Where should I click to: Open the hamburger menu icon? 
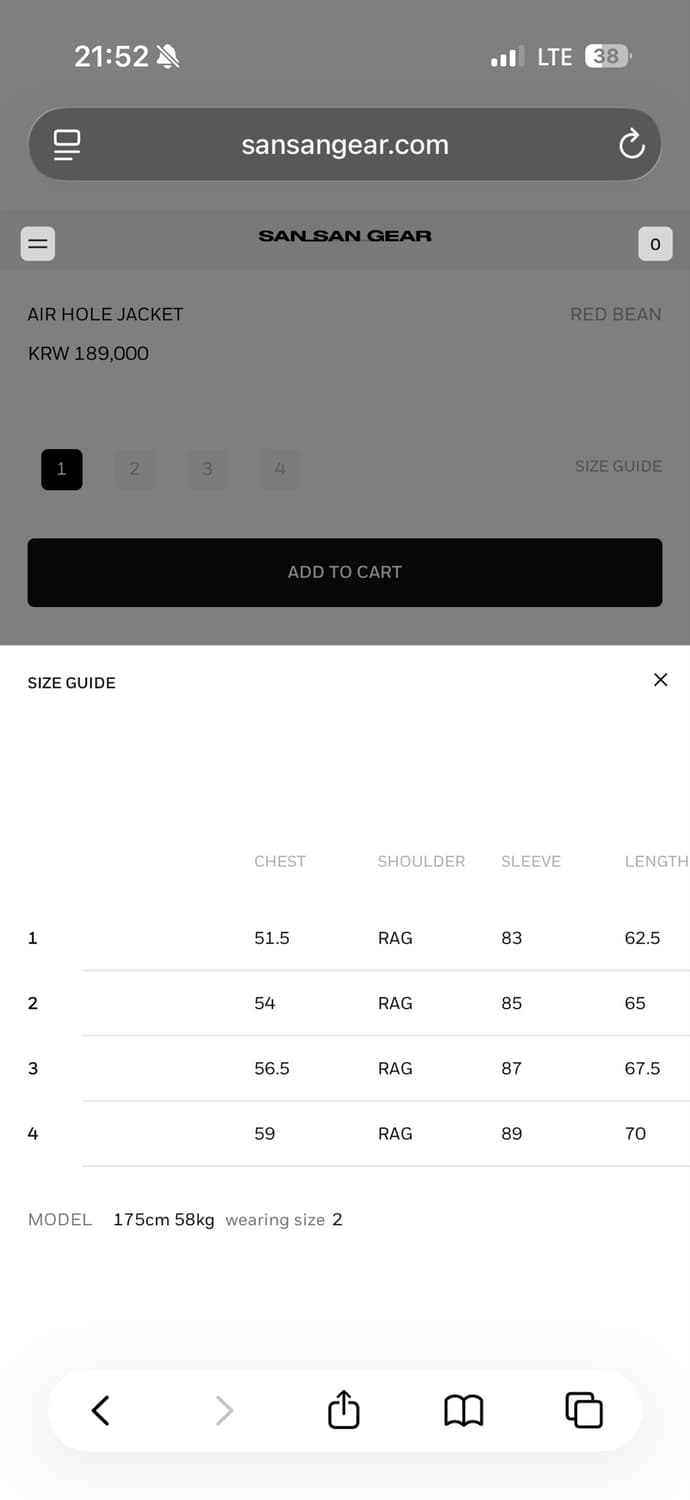(38, 243)
